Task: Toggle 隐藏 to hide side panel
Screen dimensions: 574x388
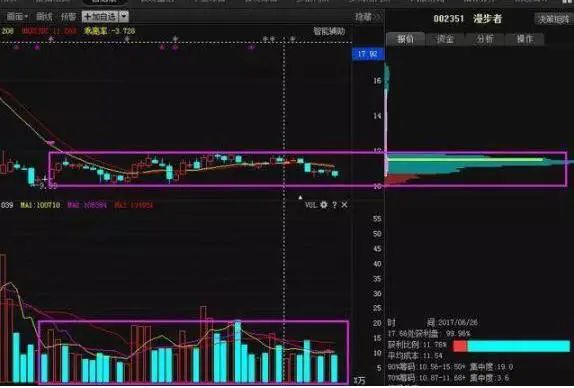Action: coord(363,17)
